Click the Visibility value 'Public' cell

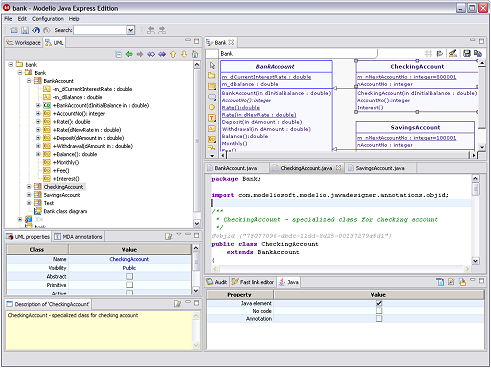(129, 268)
